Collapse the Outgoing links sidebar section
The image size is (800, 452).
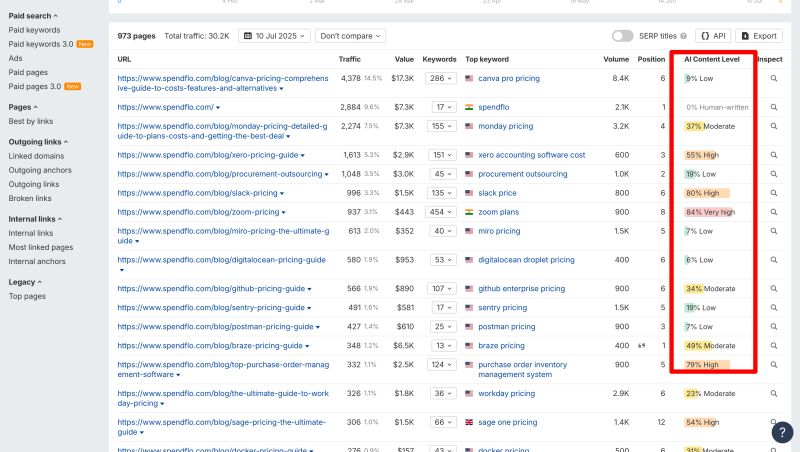(38, 142)
